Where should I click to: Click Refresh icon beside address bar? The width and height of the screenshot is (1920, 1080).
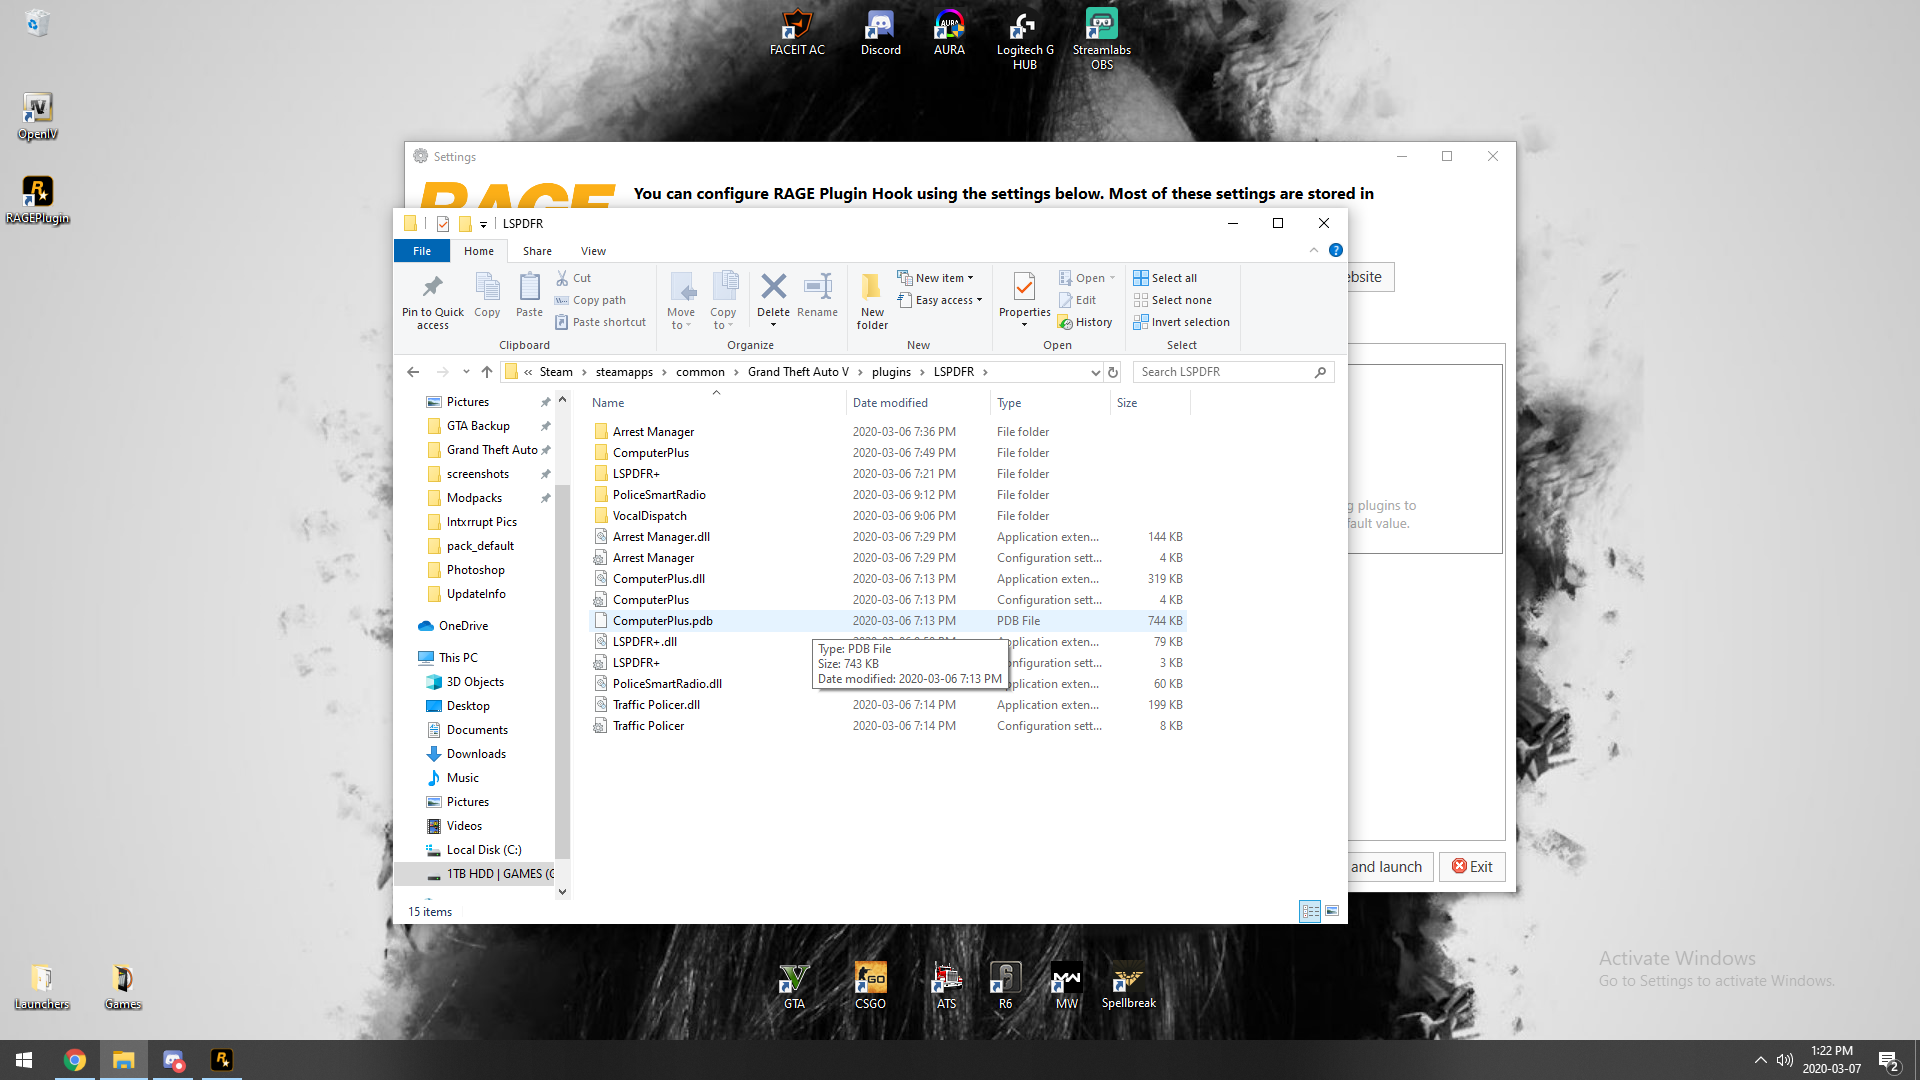click(1113, 372)
